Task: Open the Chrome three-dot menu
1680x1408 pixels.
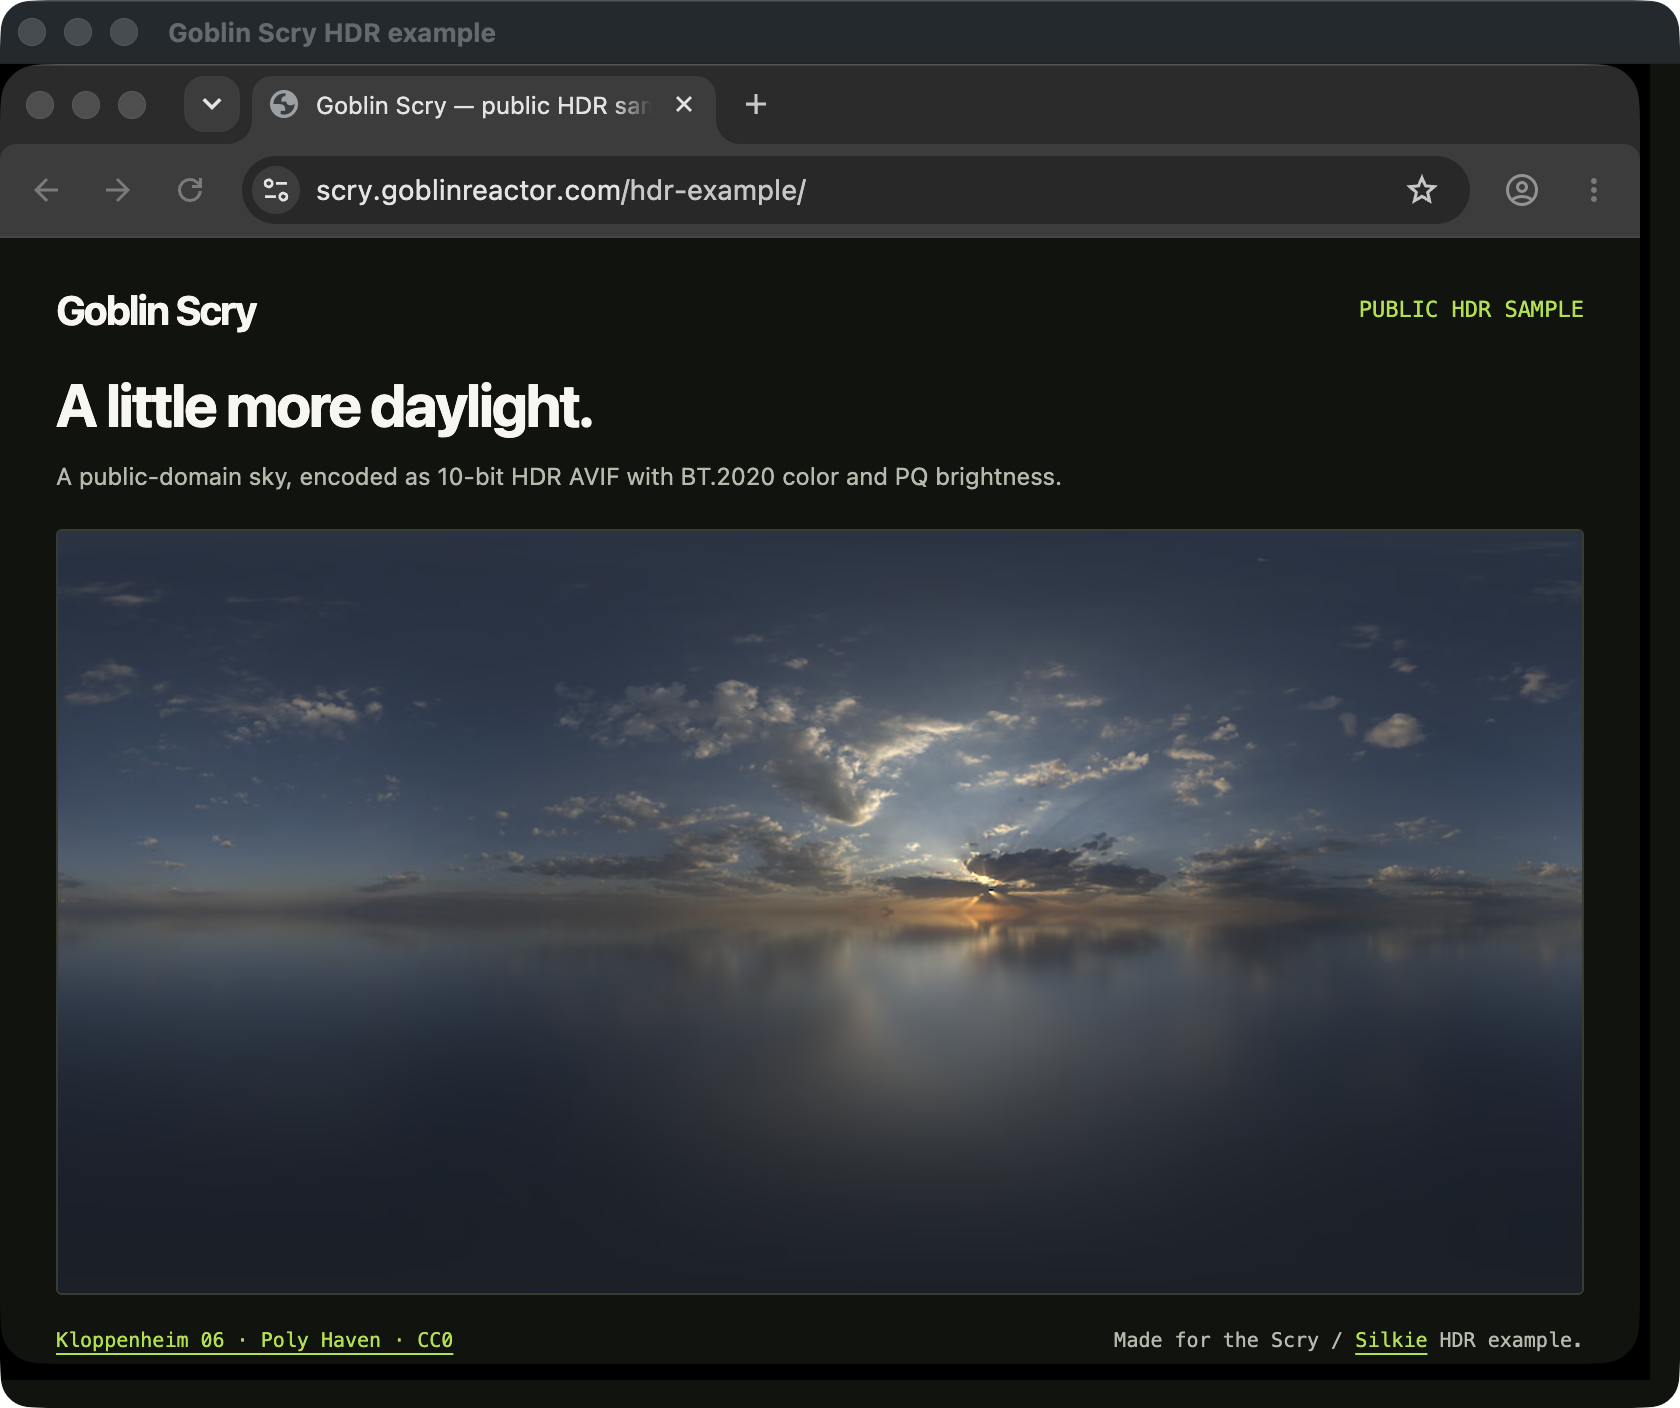Action: click(x=1594, y=190)
